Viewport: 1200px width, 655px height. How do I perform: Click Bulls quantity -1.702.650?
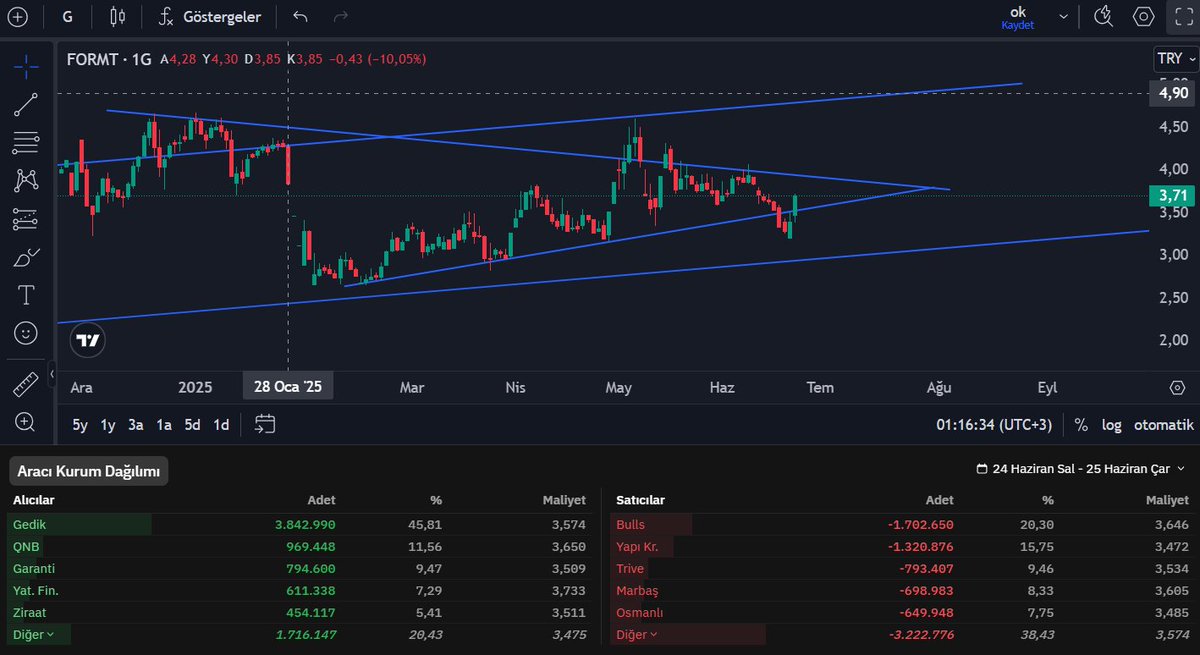[919, 524]
